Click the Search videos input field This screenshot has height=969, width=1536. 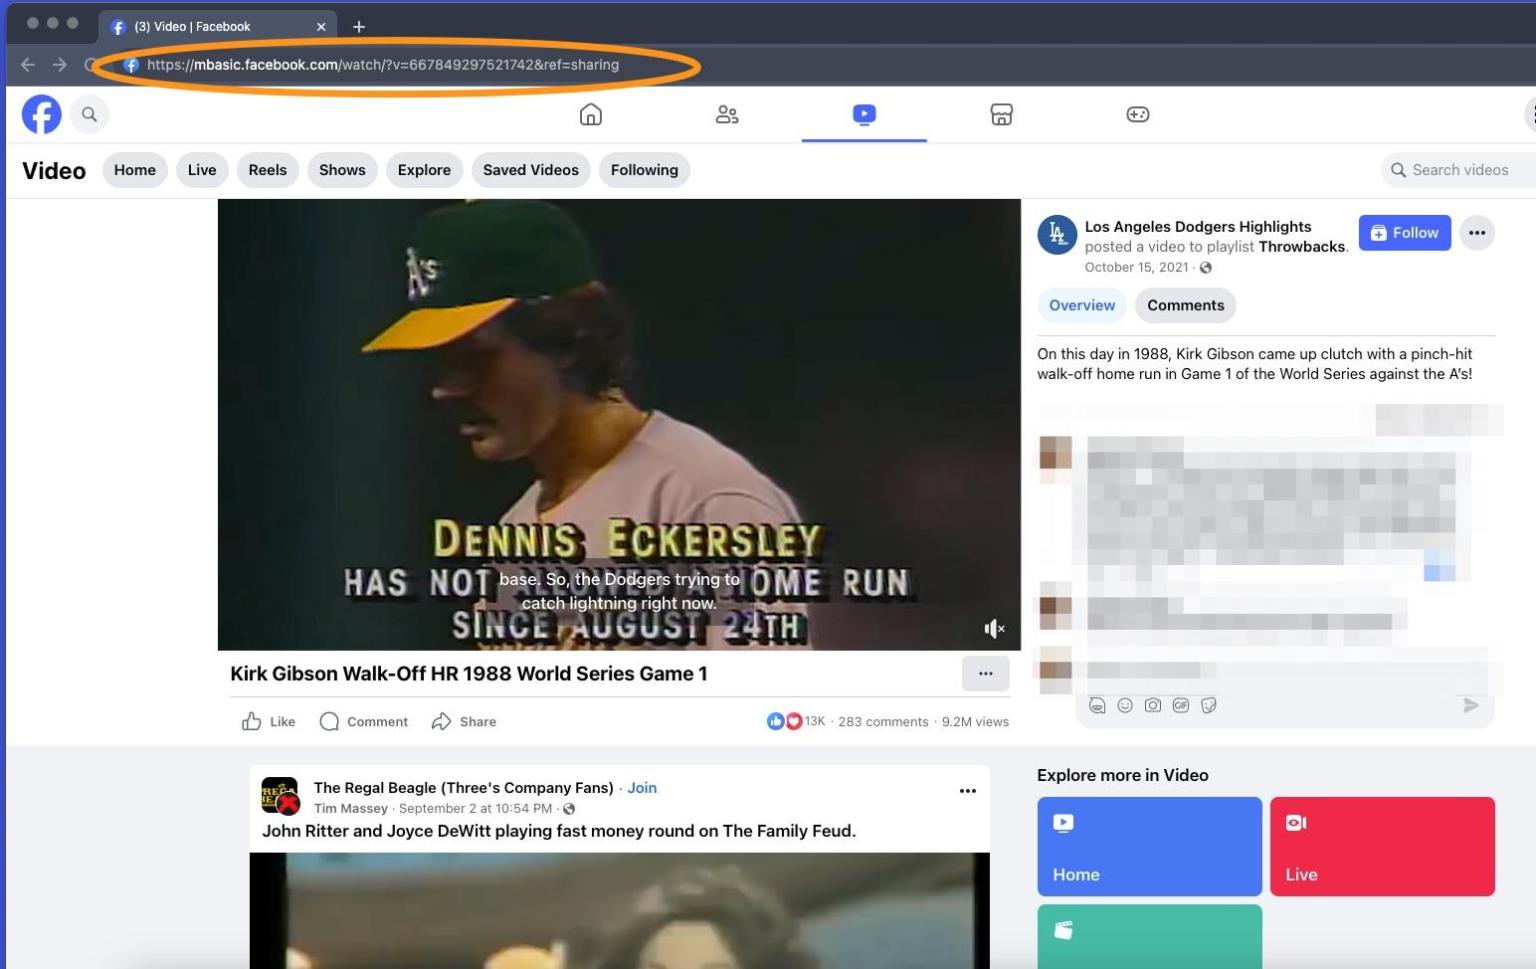[x=1455, y=170]
